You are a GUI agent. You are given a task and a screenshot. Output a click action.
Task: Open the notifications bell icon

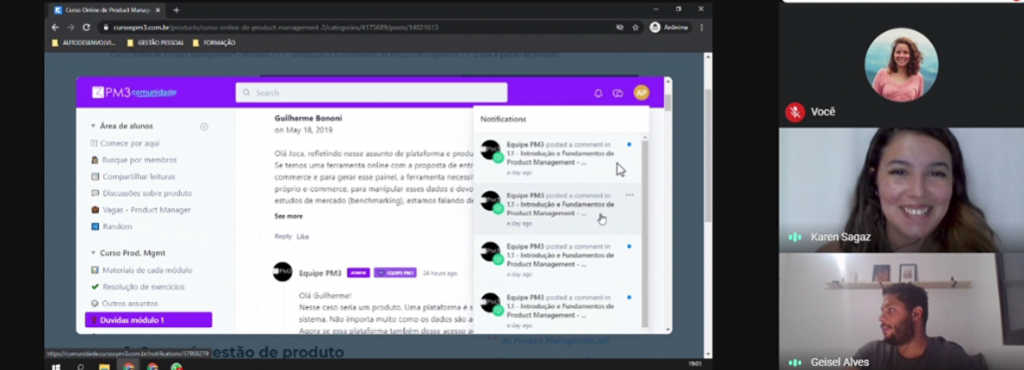click(x=598, y=93)
